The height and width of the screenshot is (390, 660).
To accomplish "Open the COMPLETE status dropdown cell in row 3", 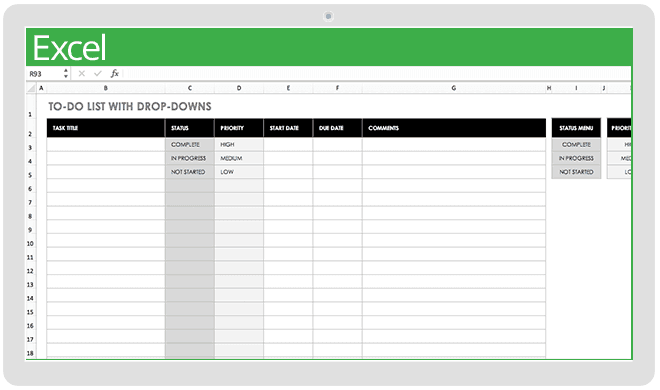I will coord(189,144).
